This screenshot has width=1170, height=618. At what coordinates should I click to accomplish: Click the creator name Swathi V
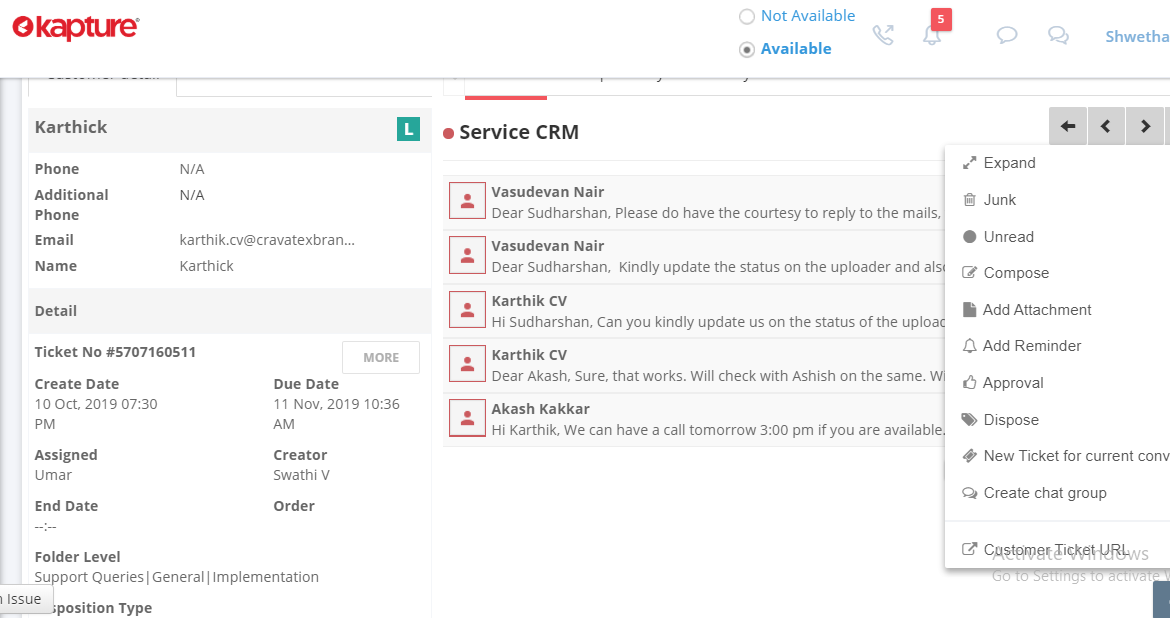point(301,475)
